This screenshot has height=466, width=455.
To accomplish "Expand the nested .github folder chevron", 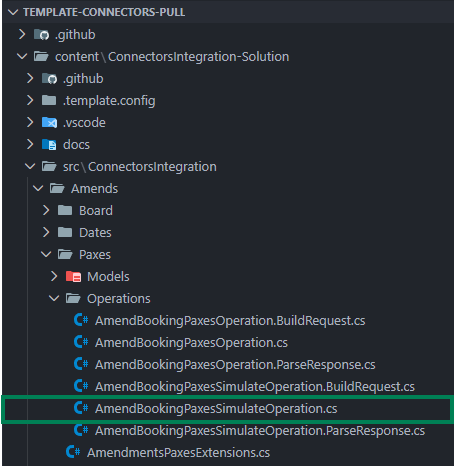I will pos(30,78).
